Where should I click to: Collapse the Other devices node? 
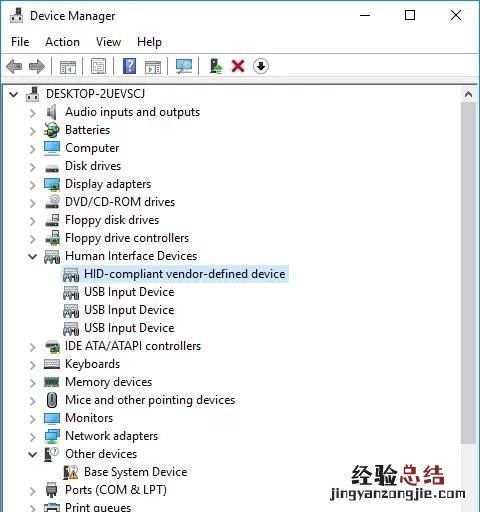tap(33, 455)
